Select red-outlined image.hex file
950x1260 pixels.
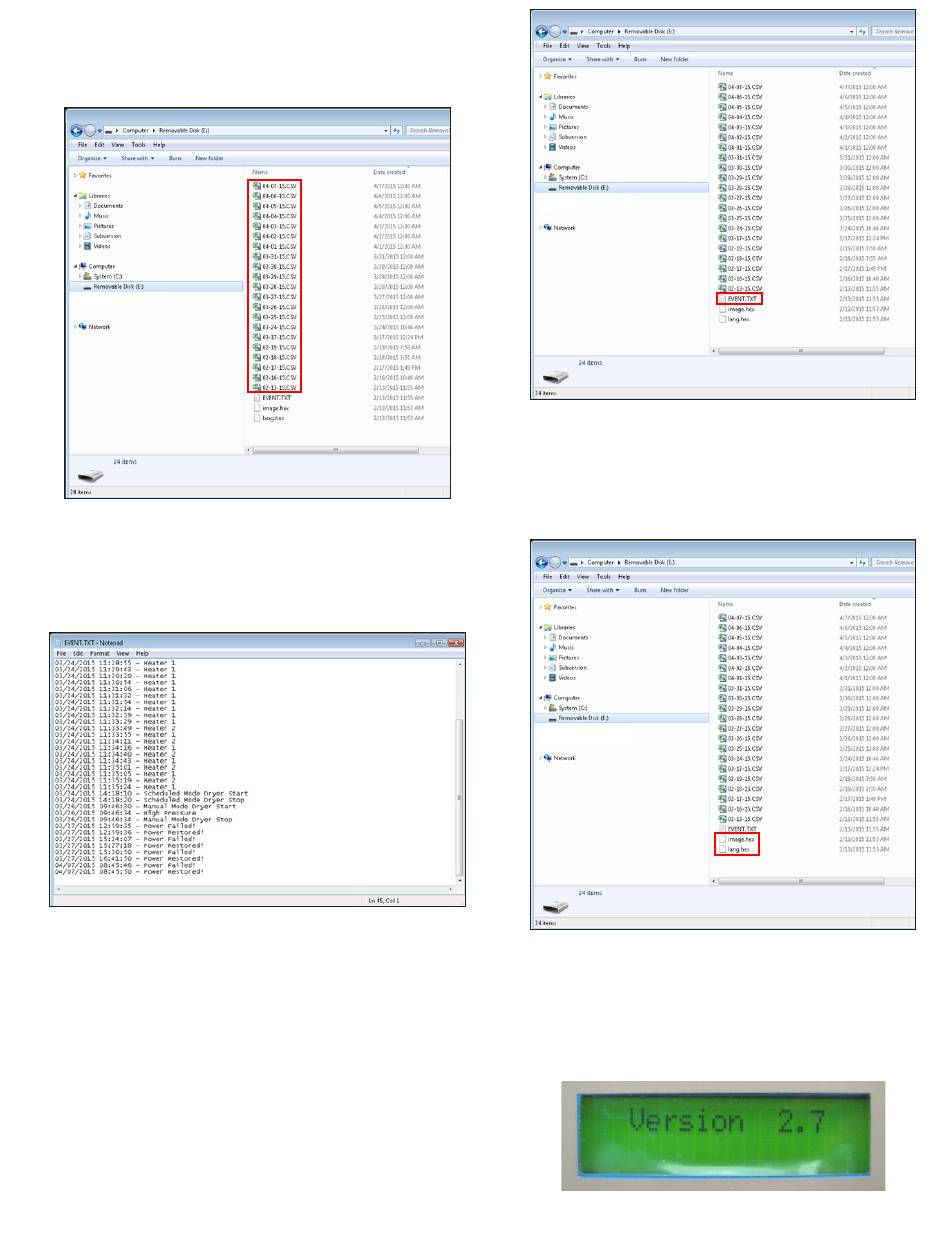click(x=741, y=839)
